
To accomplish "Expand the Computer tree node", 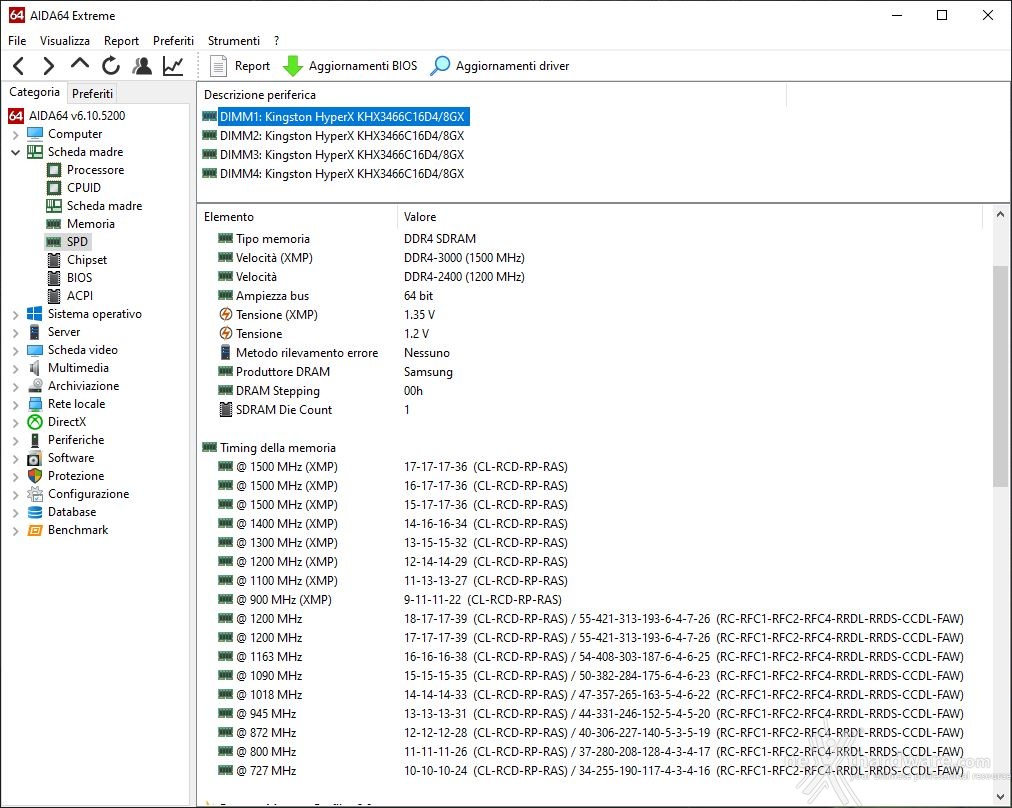I will point(15,134).
